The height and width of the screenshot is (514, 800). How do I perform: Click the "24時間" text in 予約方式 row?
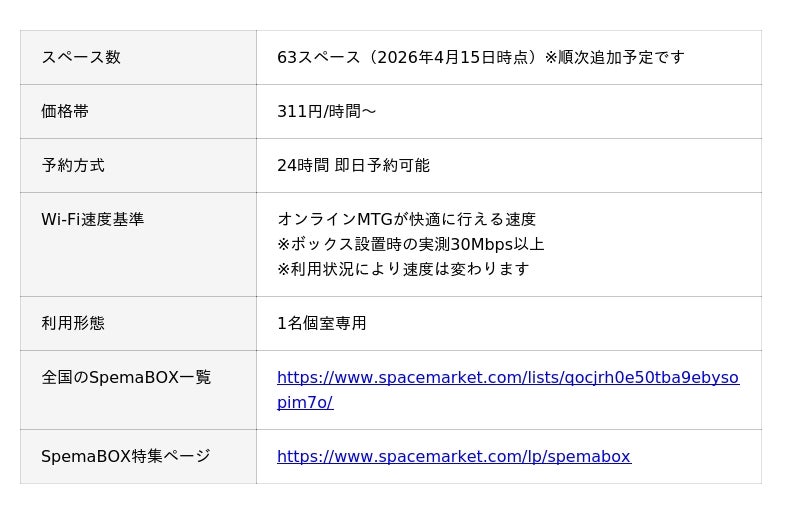coord(302,166)
